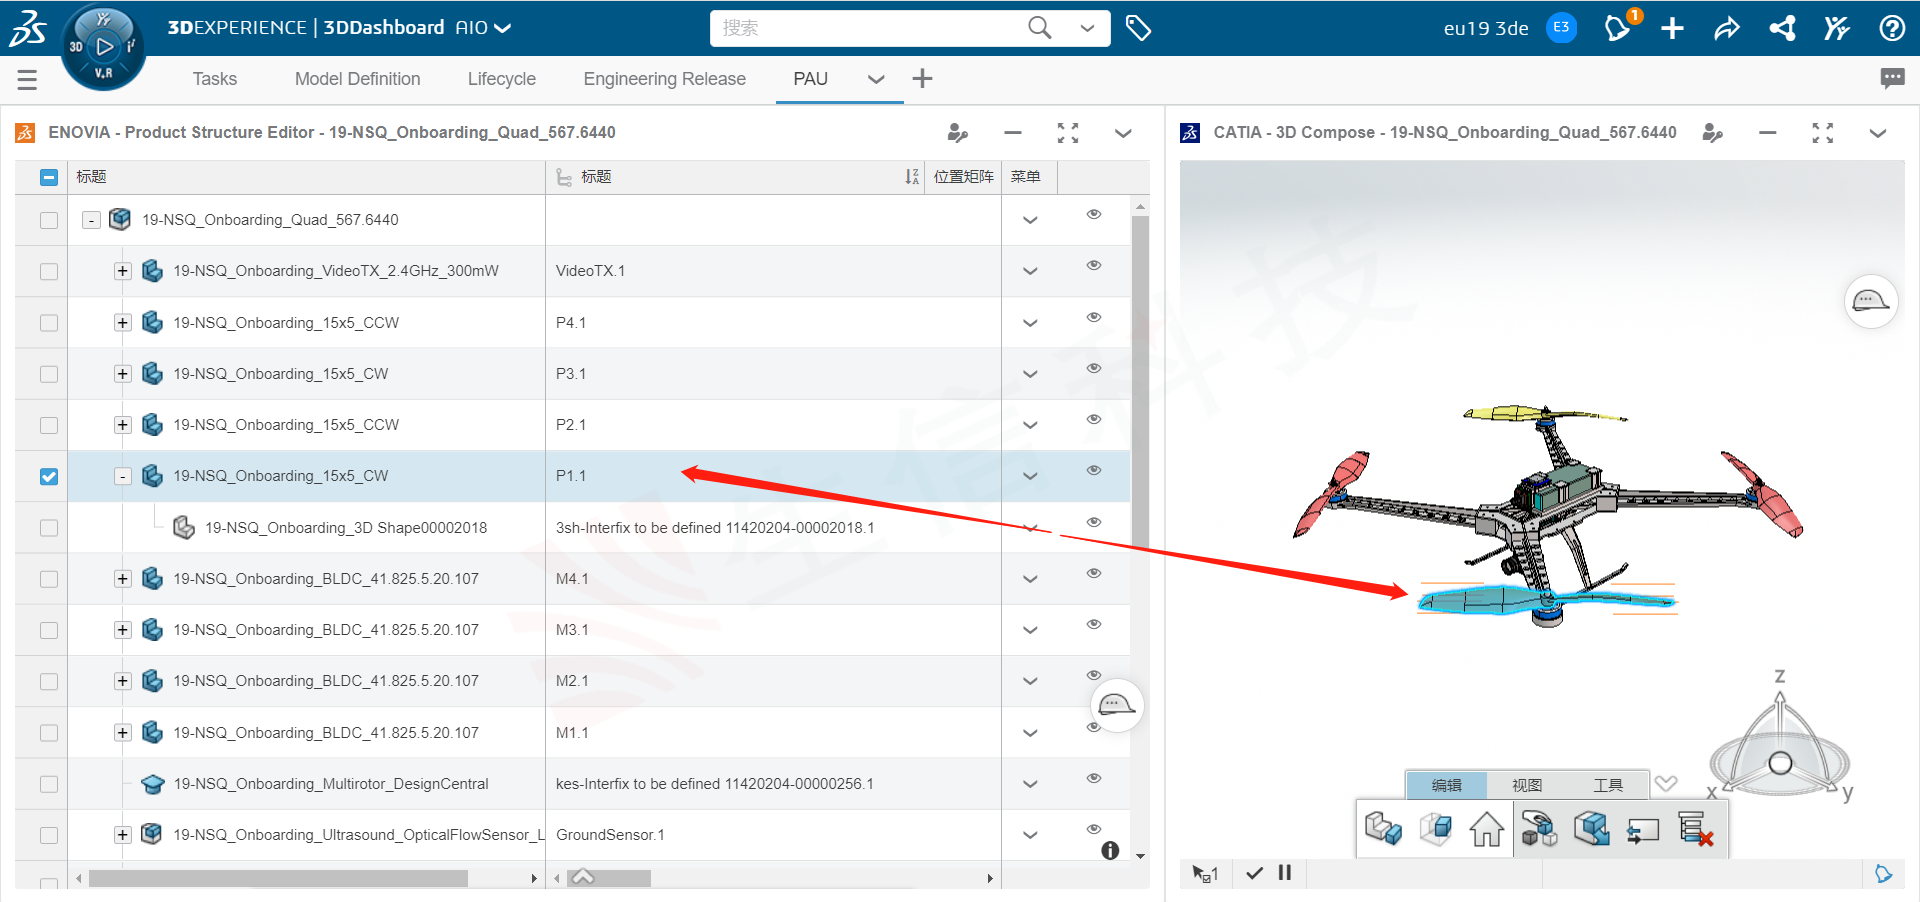Open the PAU tab dropdown chevron
The image size is (1920, 902).
click(x=876, y=79)
